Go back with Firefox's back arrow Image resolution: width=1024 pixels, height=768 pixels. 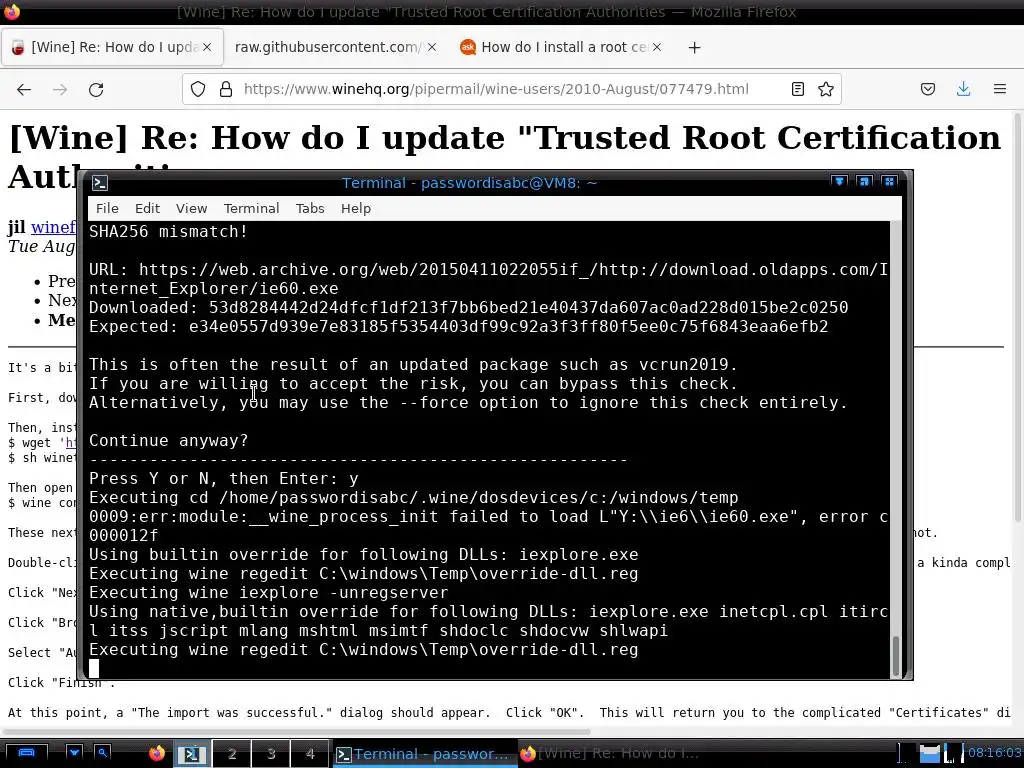click(24, 89)
